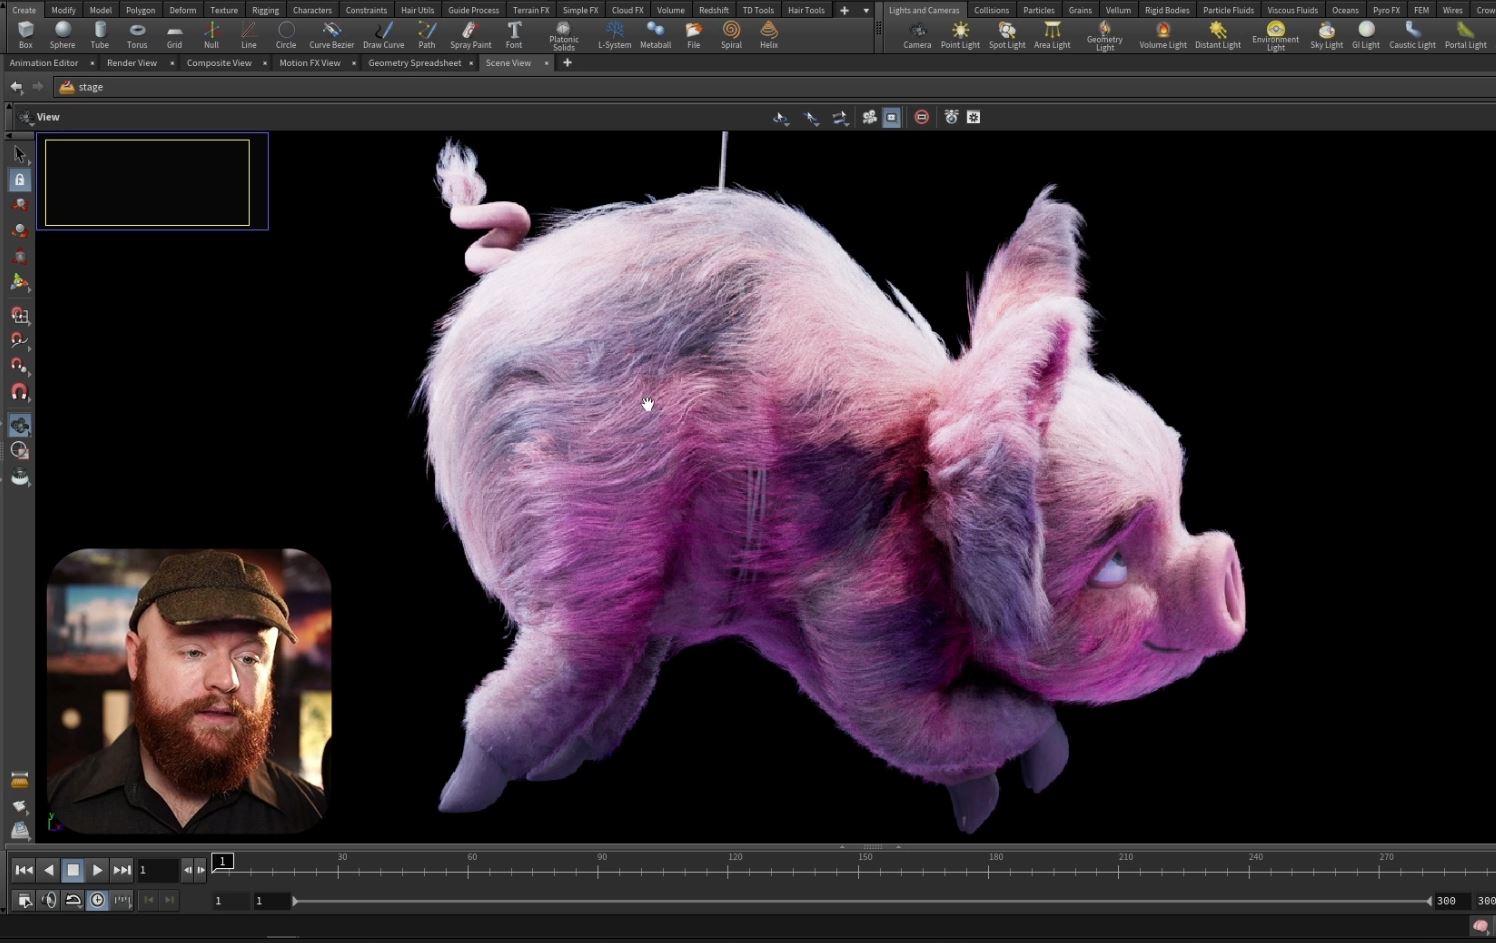Select the Metaball tool
Viewport: 1496px width, 943px height.
655,35
